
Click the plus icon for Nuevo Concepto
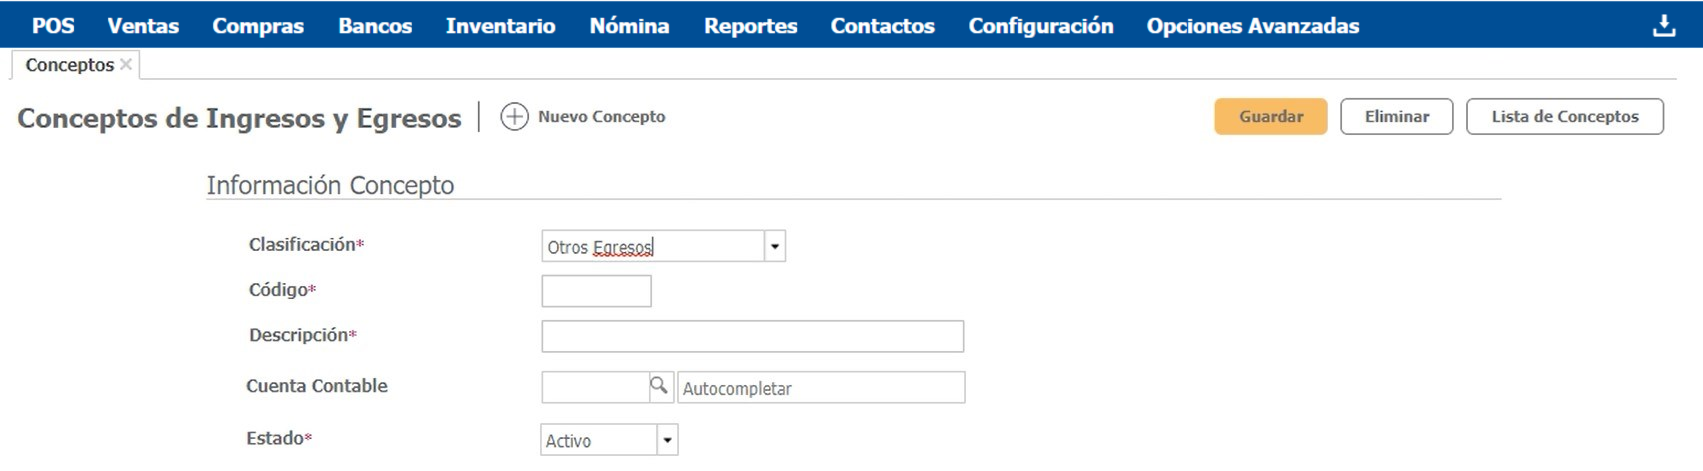pyautogui.click(x=514, y=117)
